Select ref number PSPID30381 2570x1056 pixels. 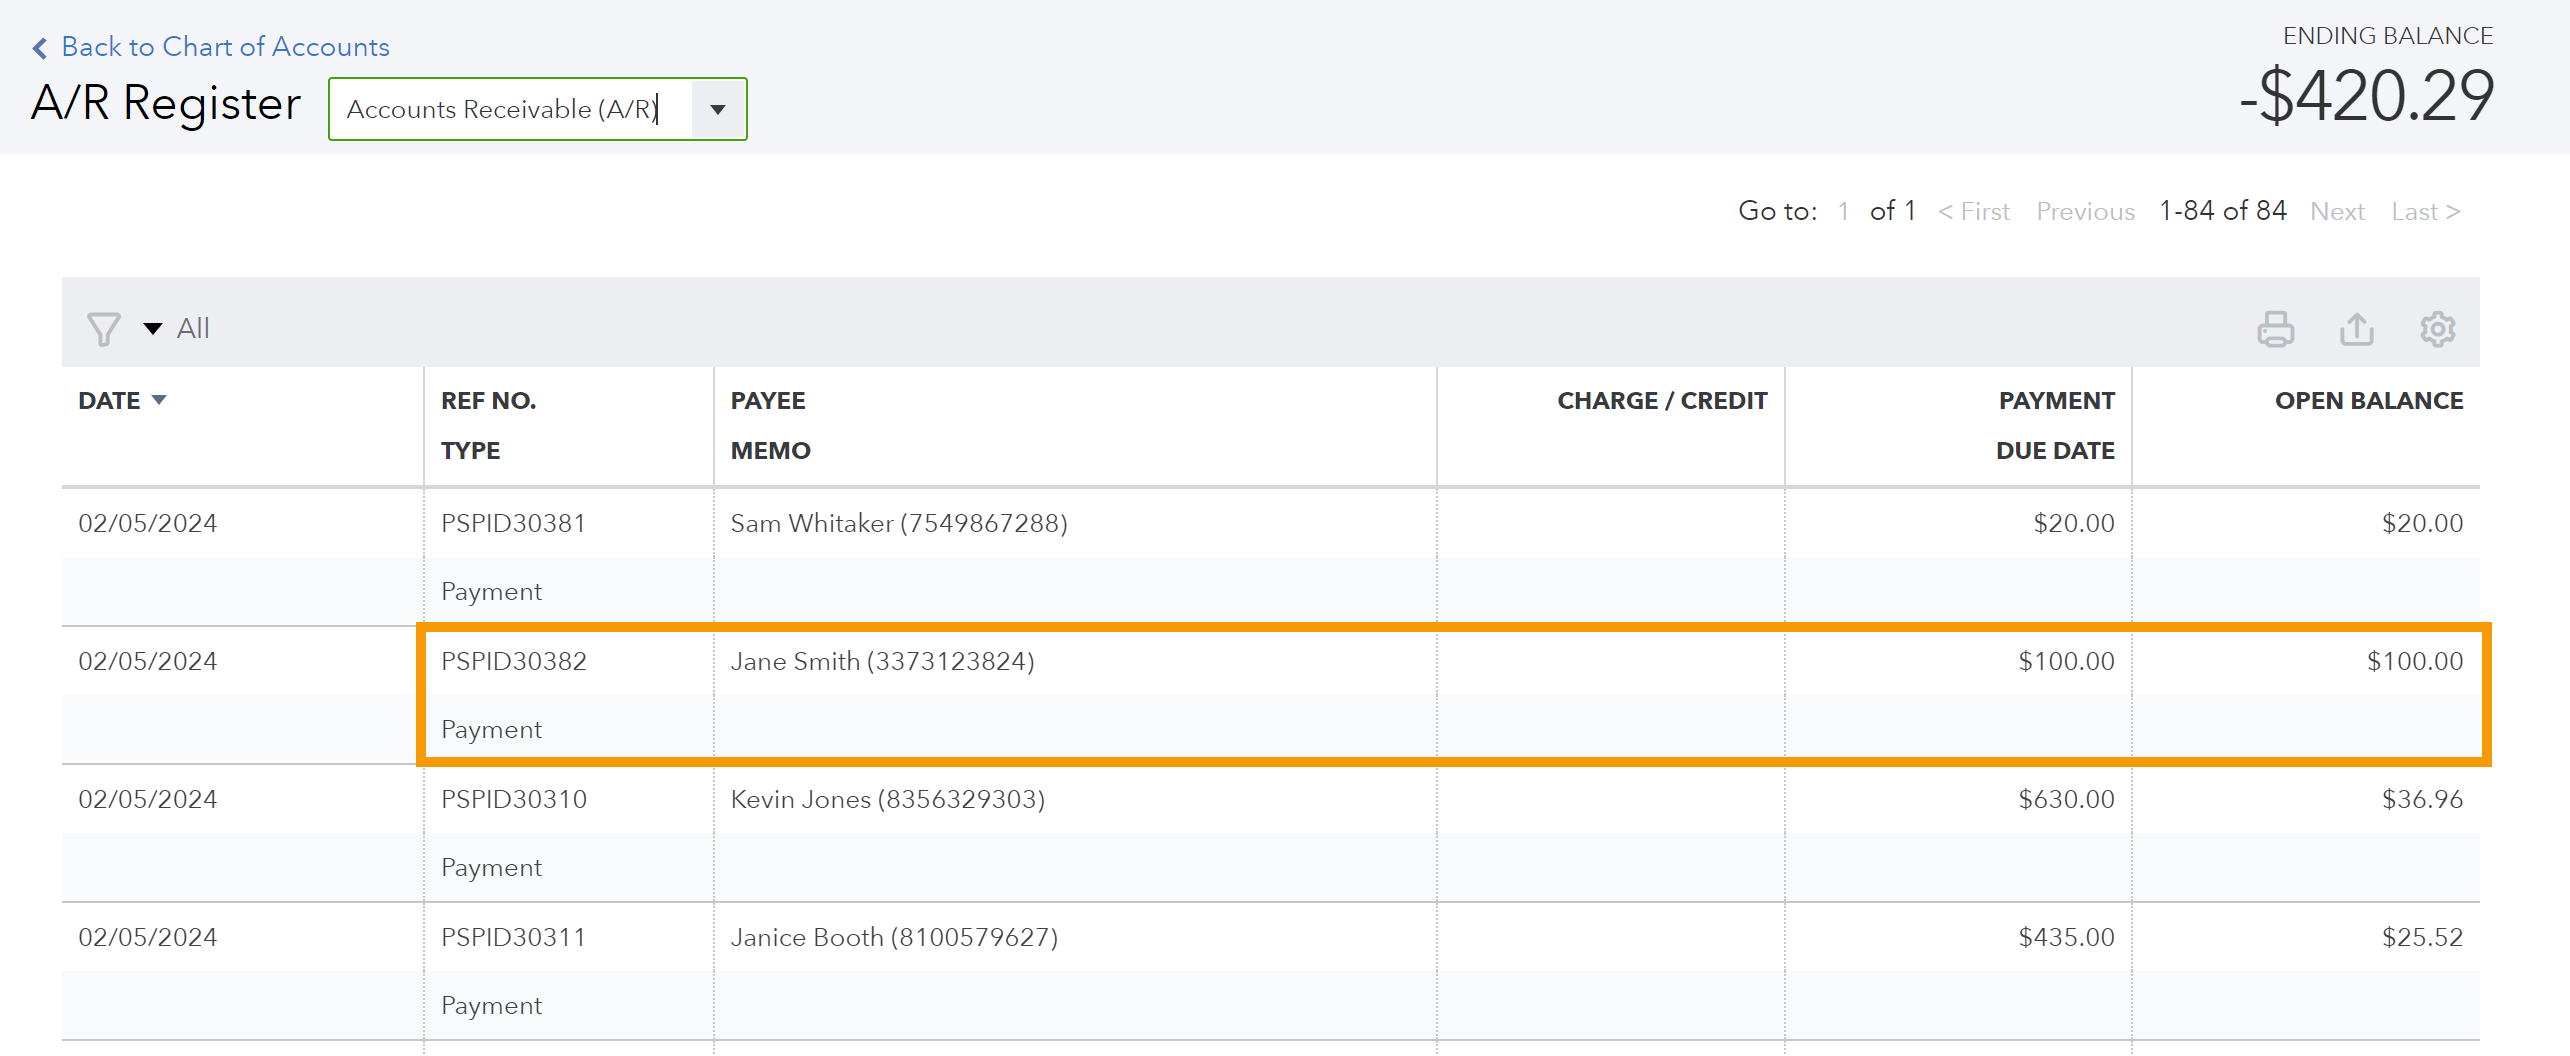point(513,523)
